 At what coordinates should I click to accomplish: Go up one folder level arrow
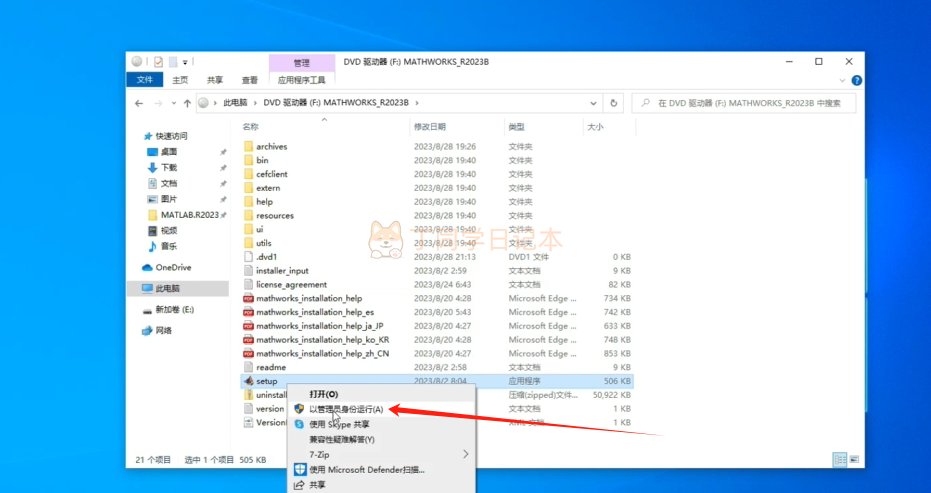pos(187,103)
